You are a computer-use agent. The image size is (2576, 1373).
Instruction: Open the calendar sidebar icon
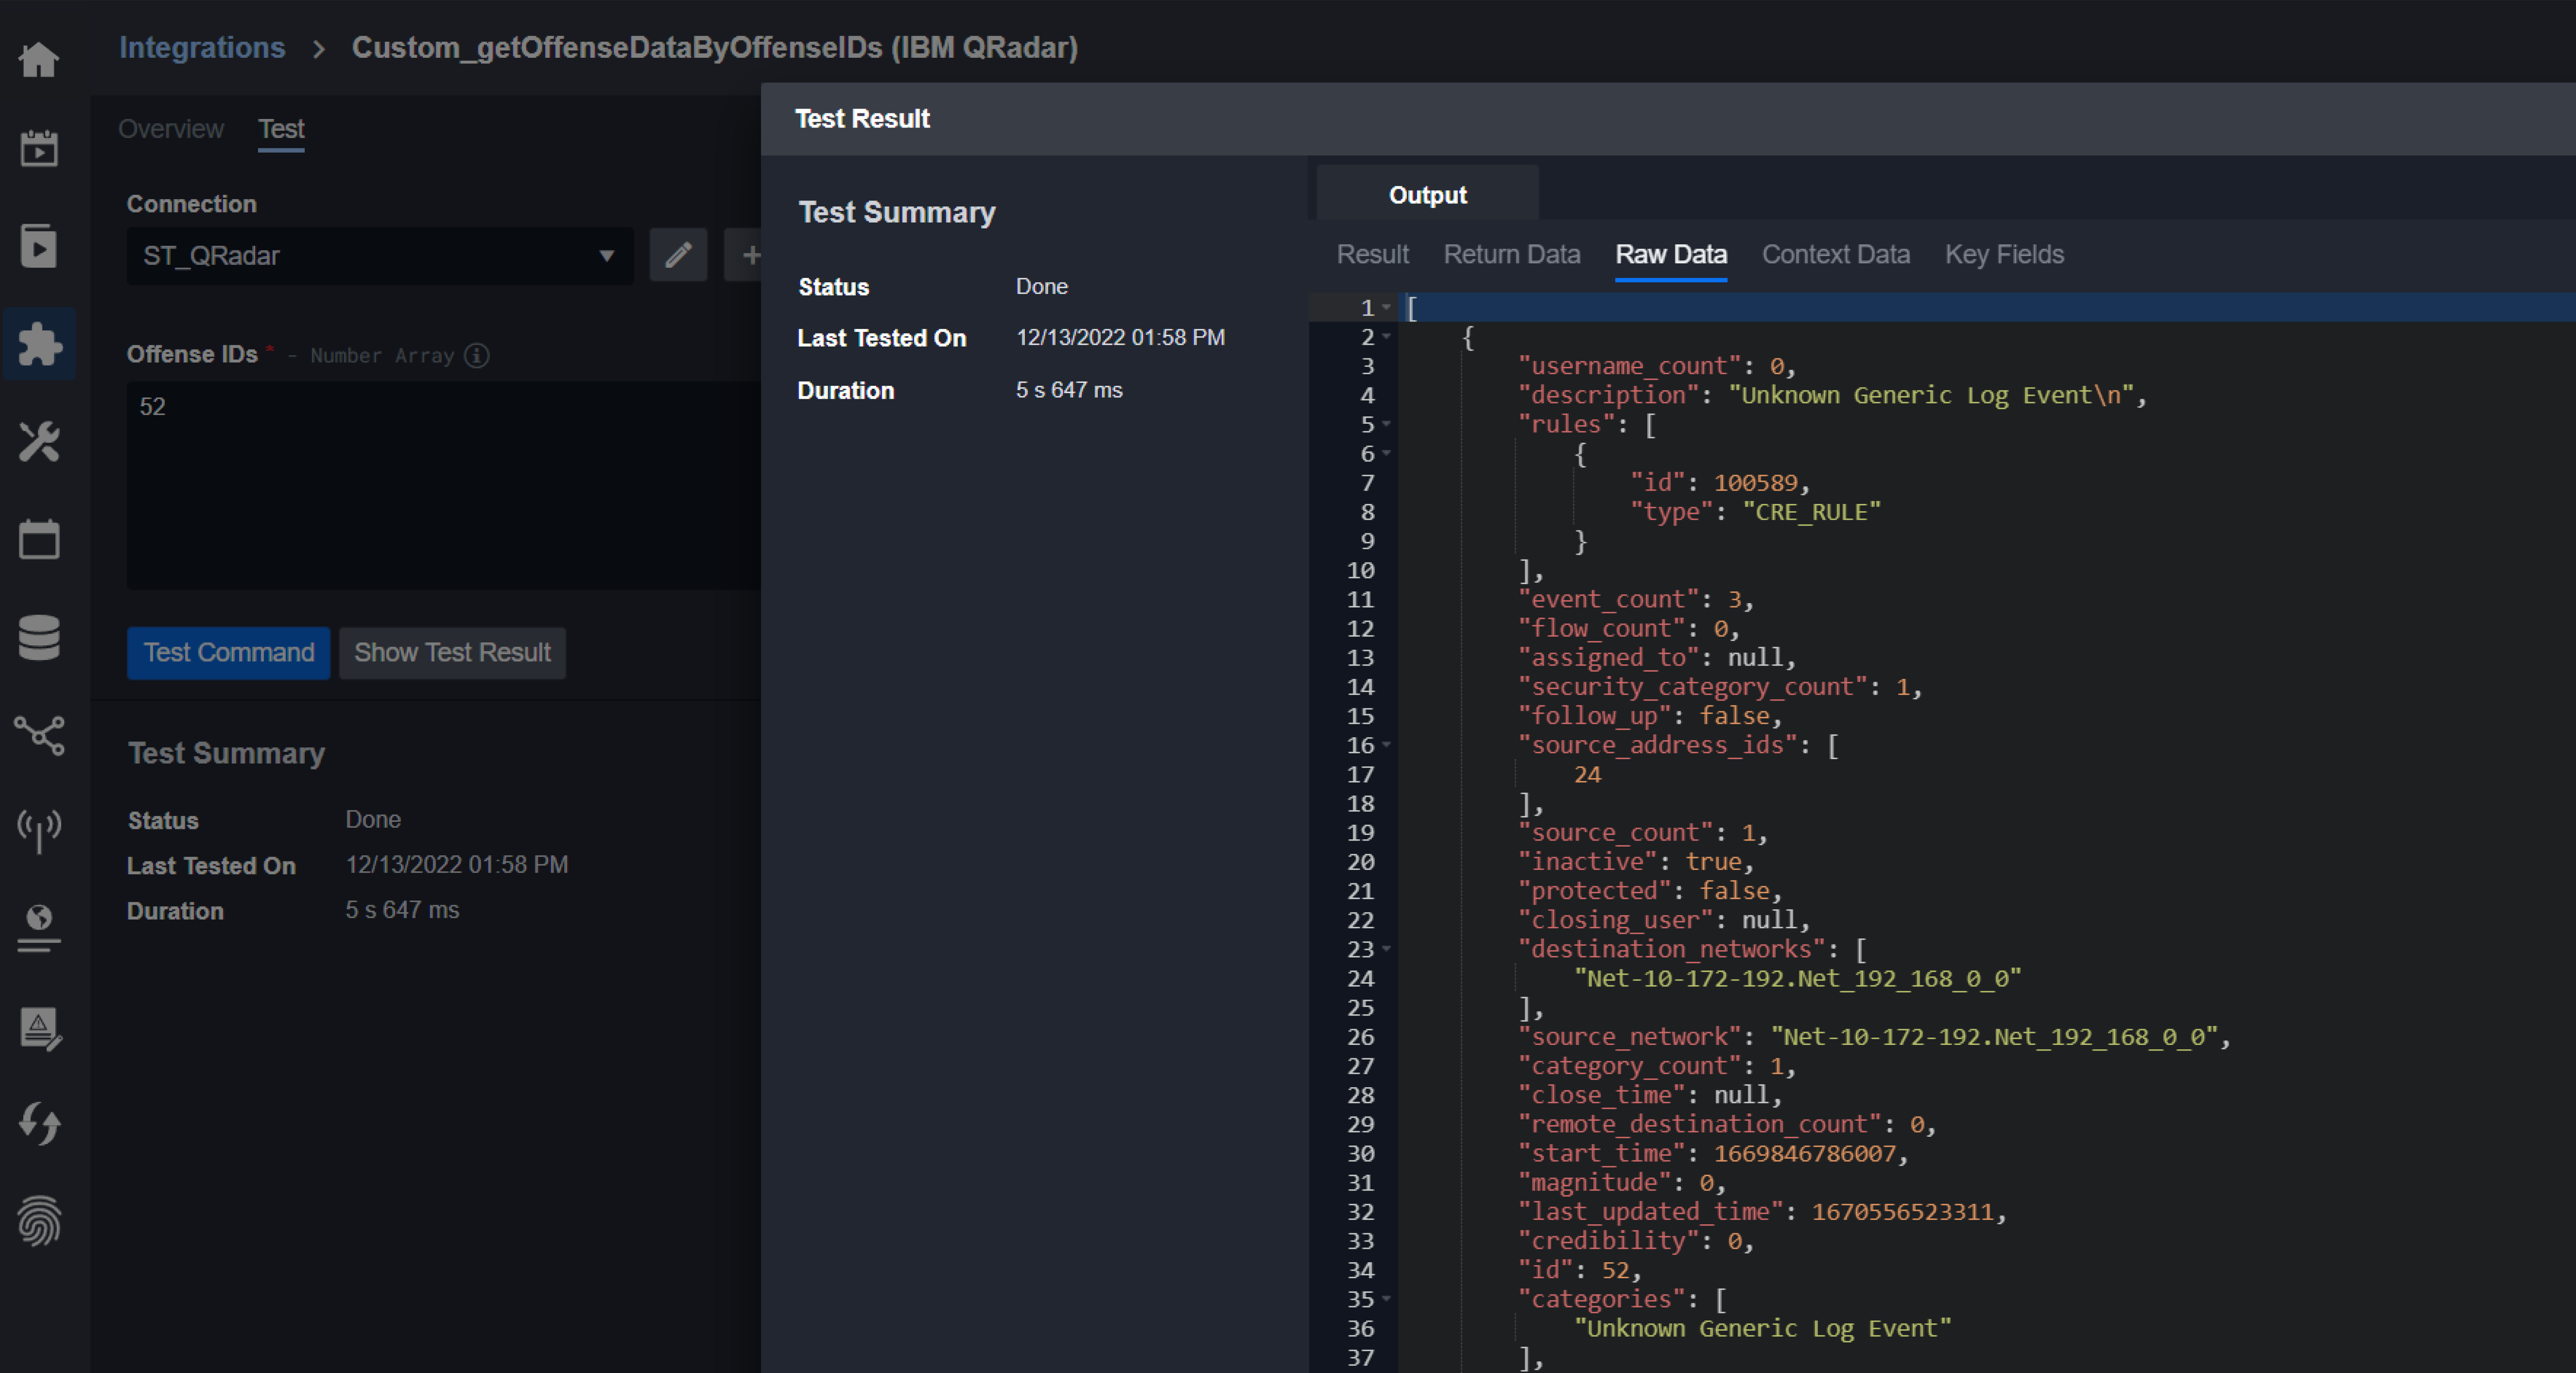pyautogui.click(x=39, y=539)
